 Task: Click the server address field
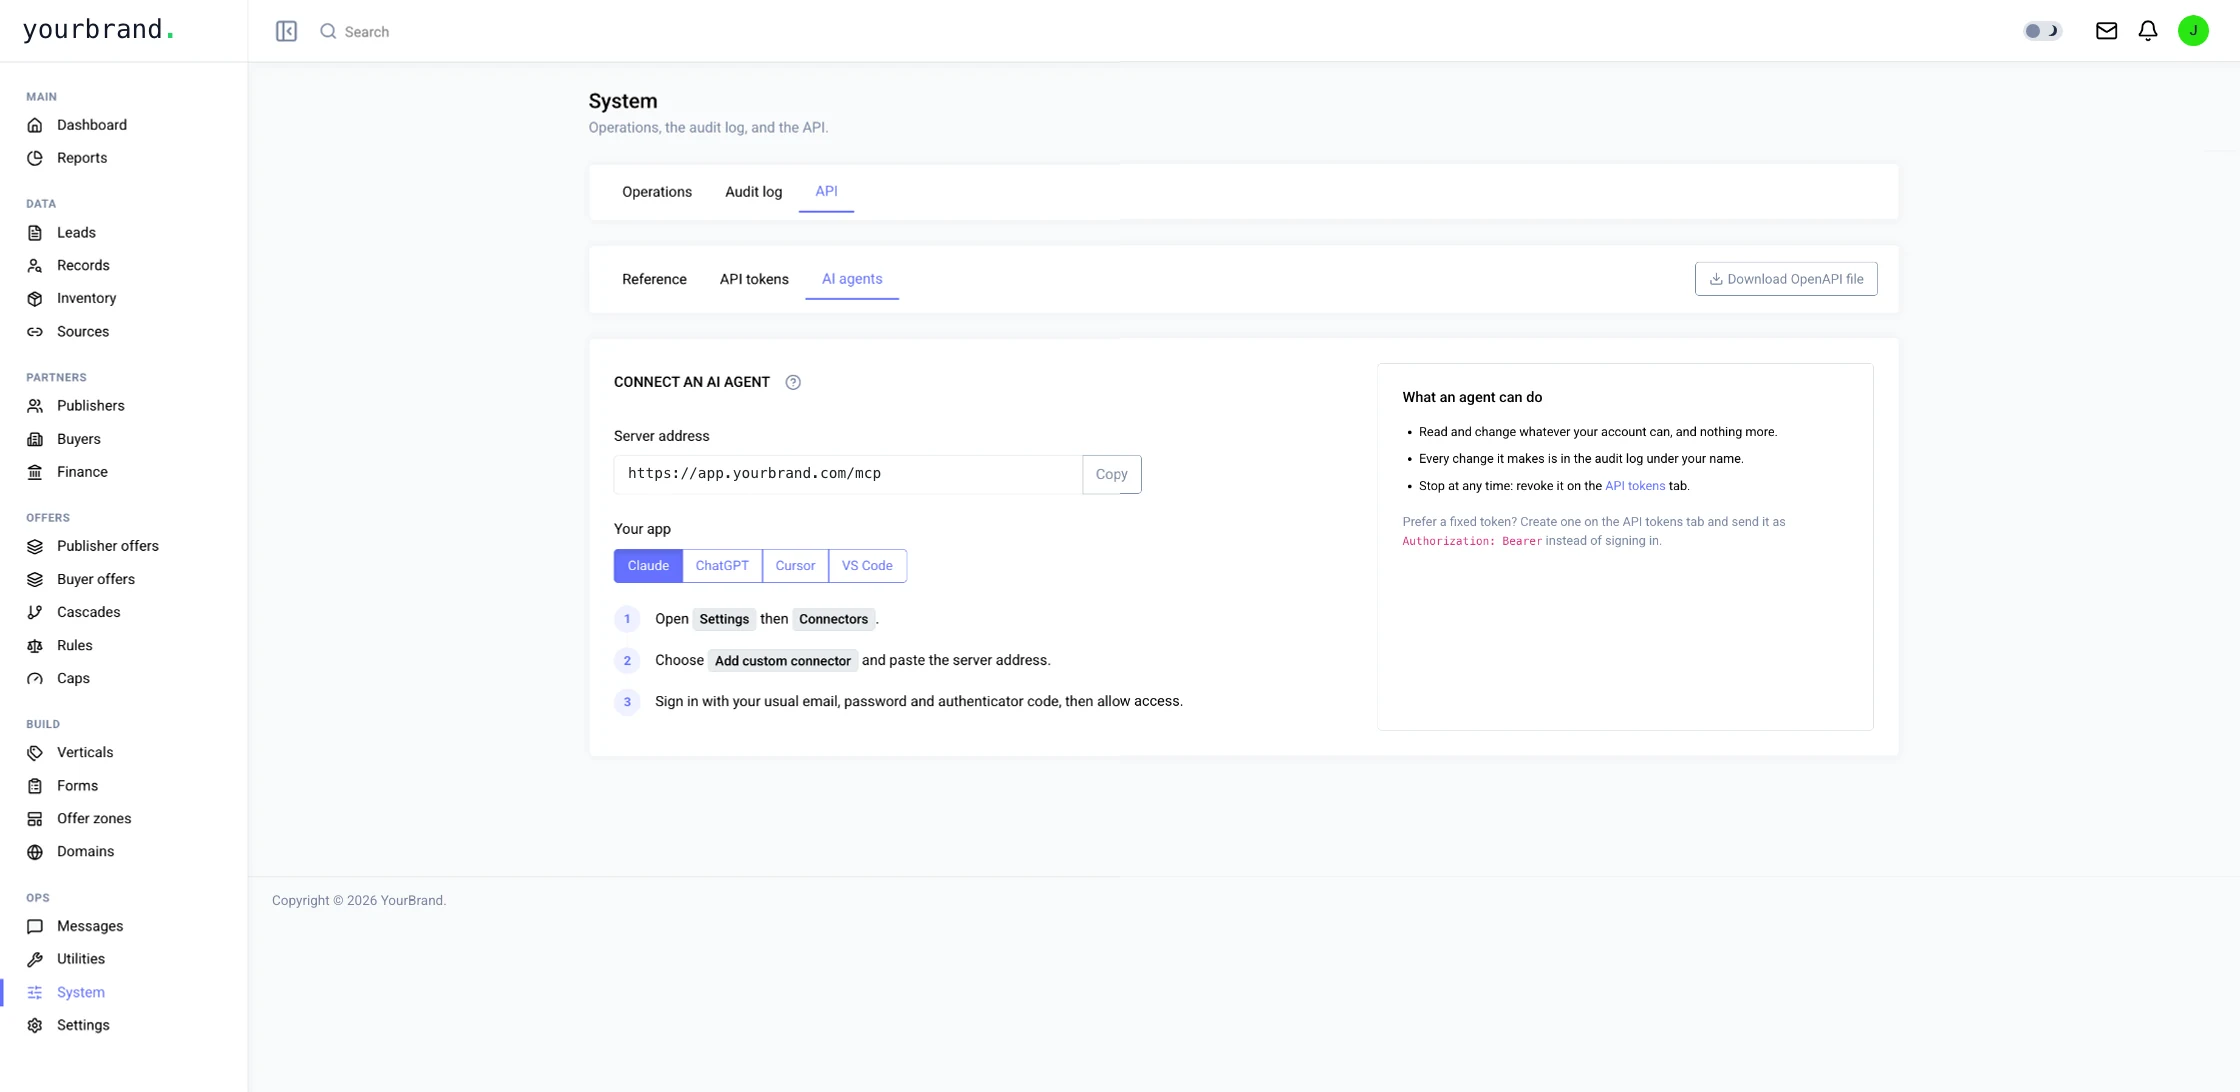pyautogui.click(x=848, y=475)
